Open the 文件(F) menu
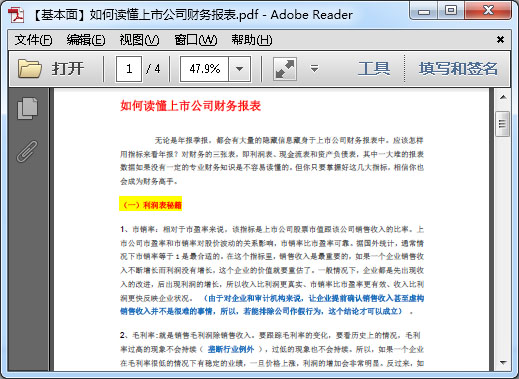The height and width of the screenshot is (379, 519). (x=33, y=40)
